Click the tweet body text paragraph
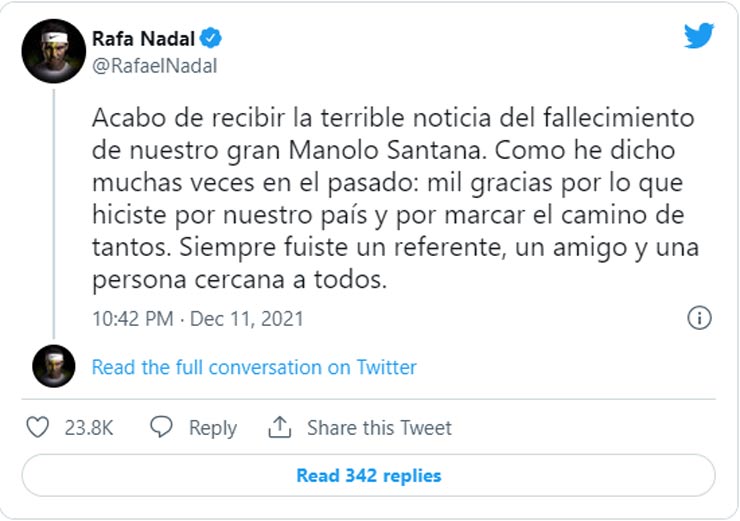Image resolution: width=740 pixels, height=521 pixels. pos(392,198)
